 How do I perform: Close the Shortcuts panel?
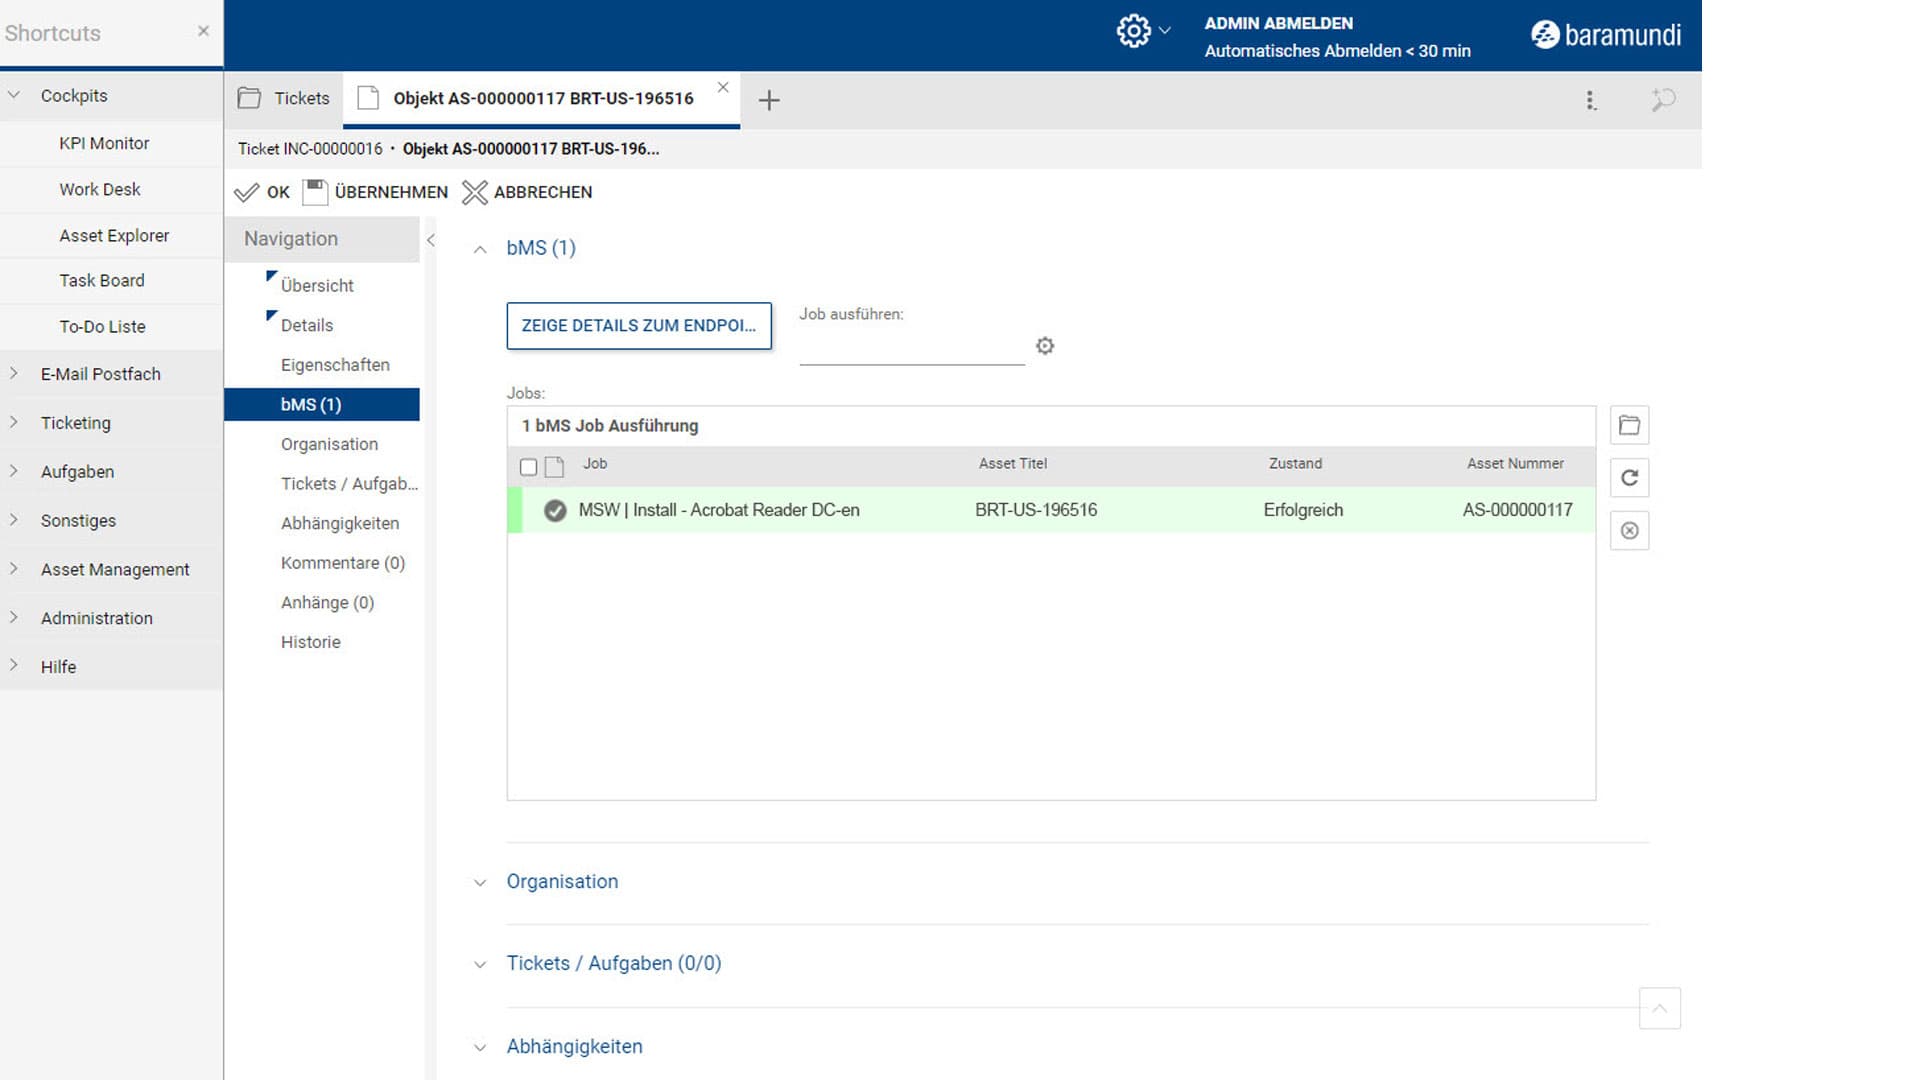click(x=203, y=31)
